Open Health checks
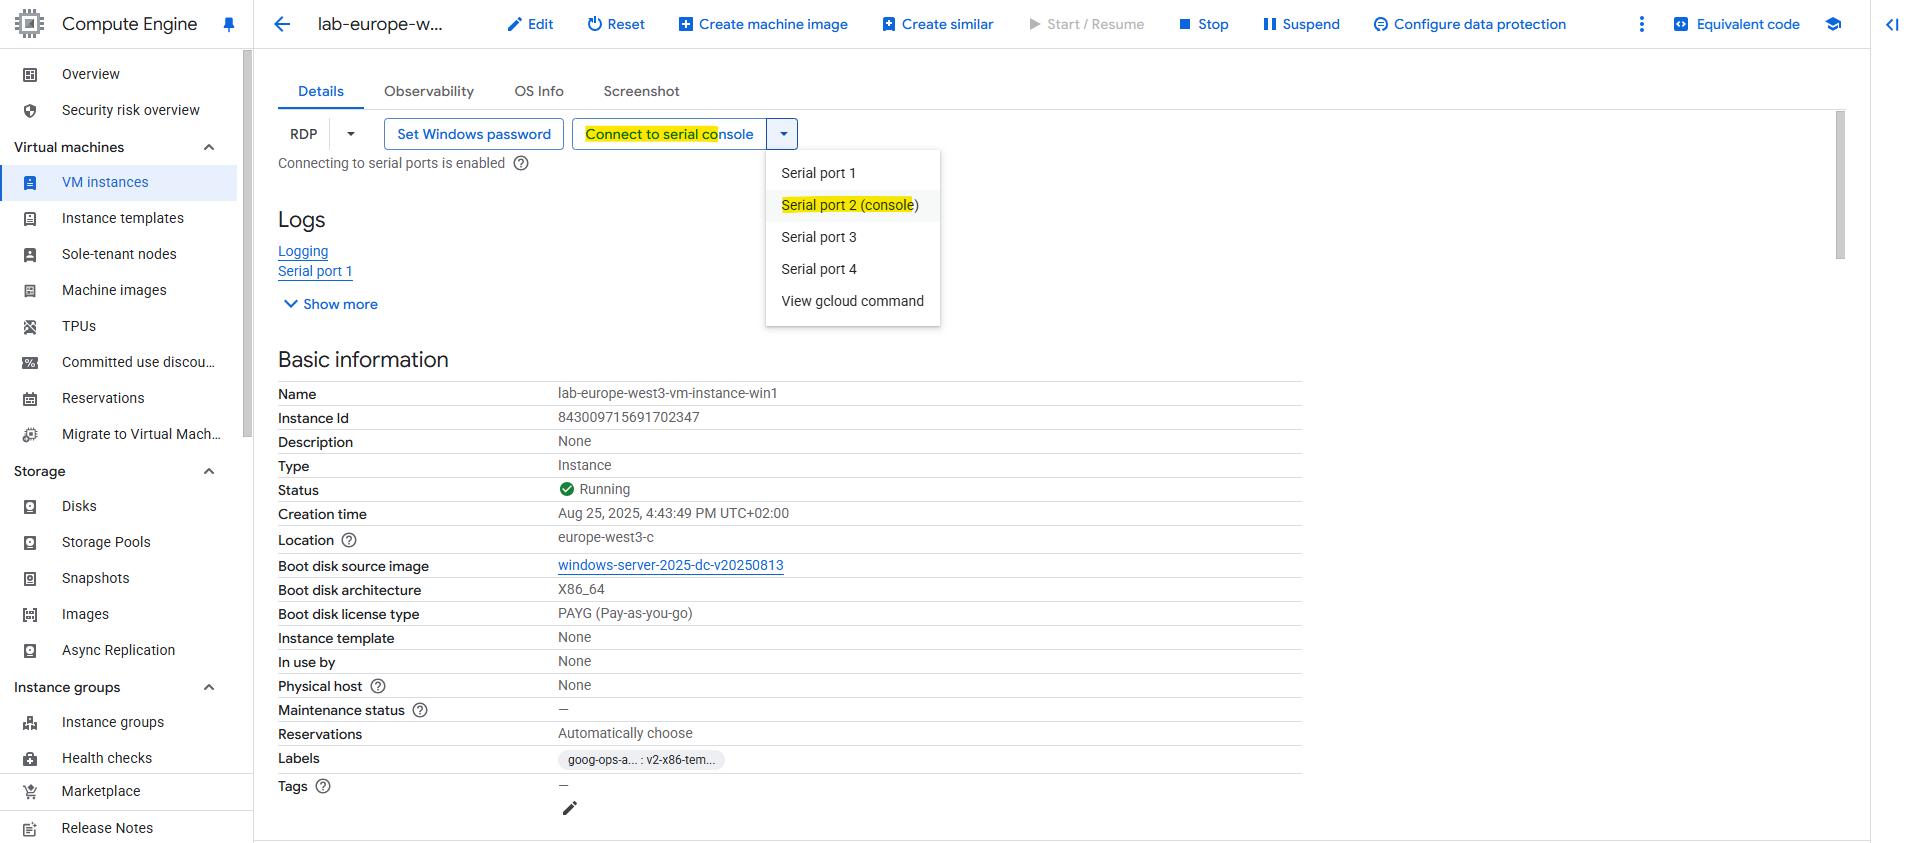The image size is (1911, 843). tap(118, 758)
